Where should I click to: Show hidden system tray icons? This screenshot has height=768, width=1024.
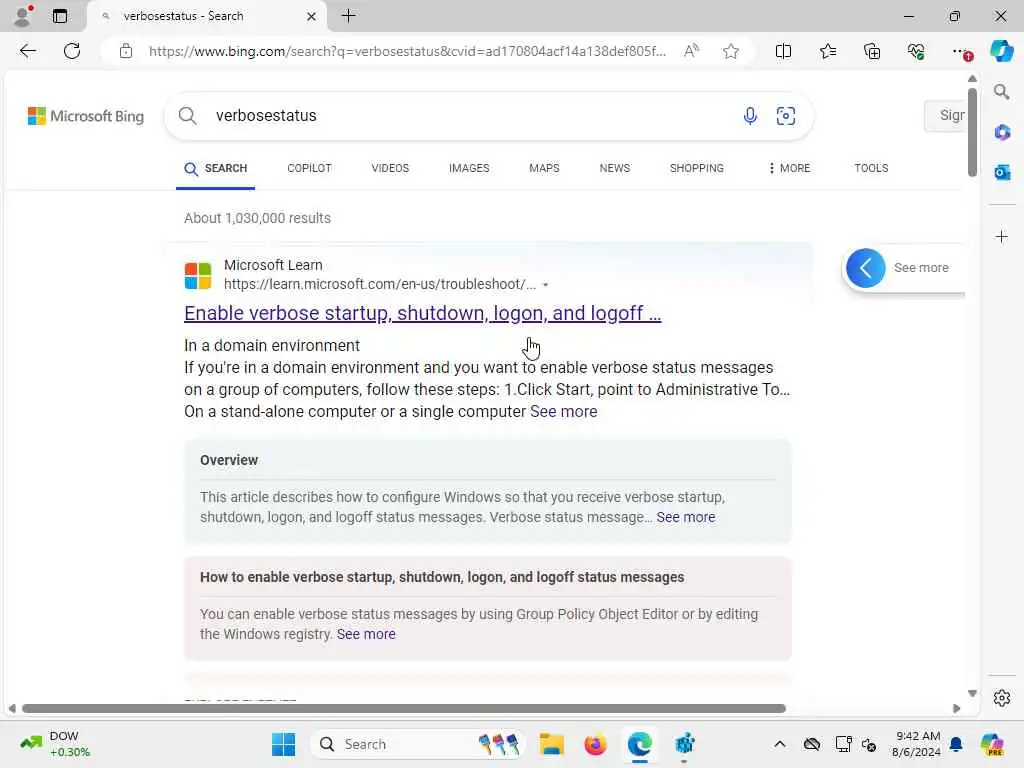coord(779,744)
